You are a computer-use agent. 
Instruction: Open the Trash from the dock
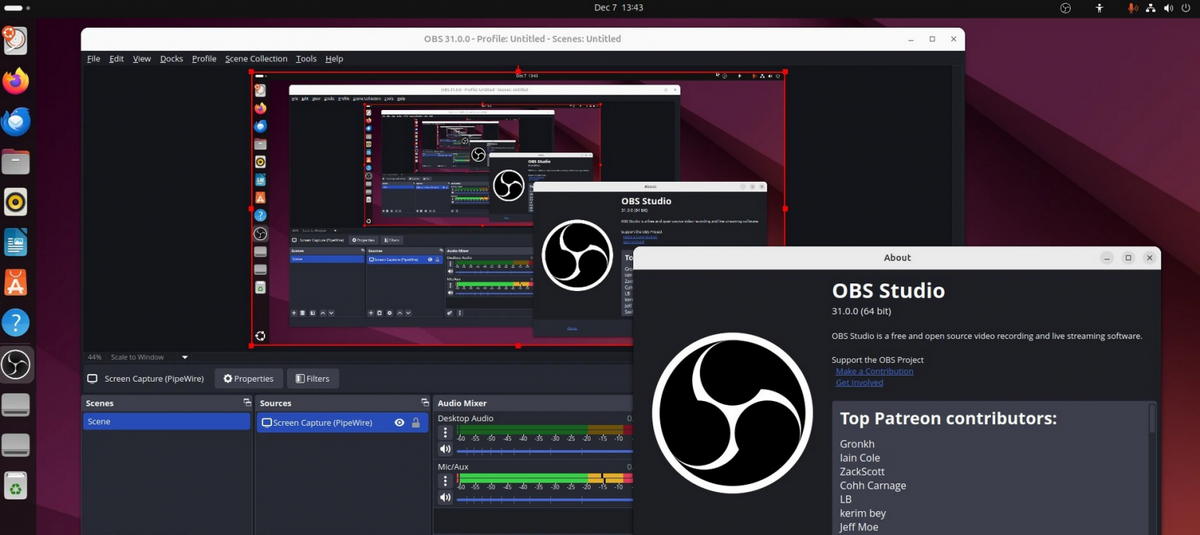15,487
